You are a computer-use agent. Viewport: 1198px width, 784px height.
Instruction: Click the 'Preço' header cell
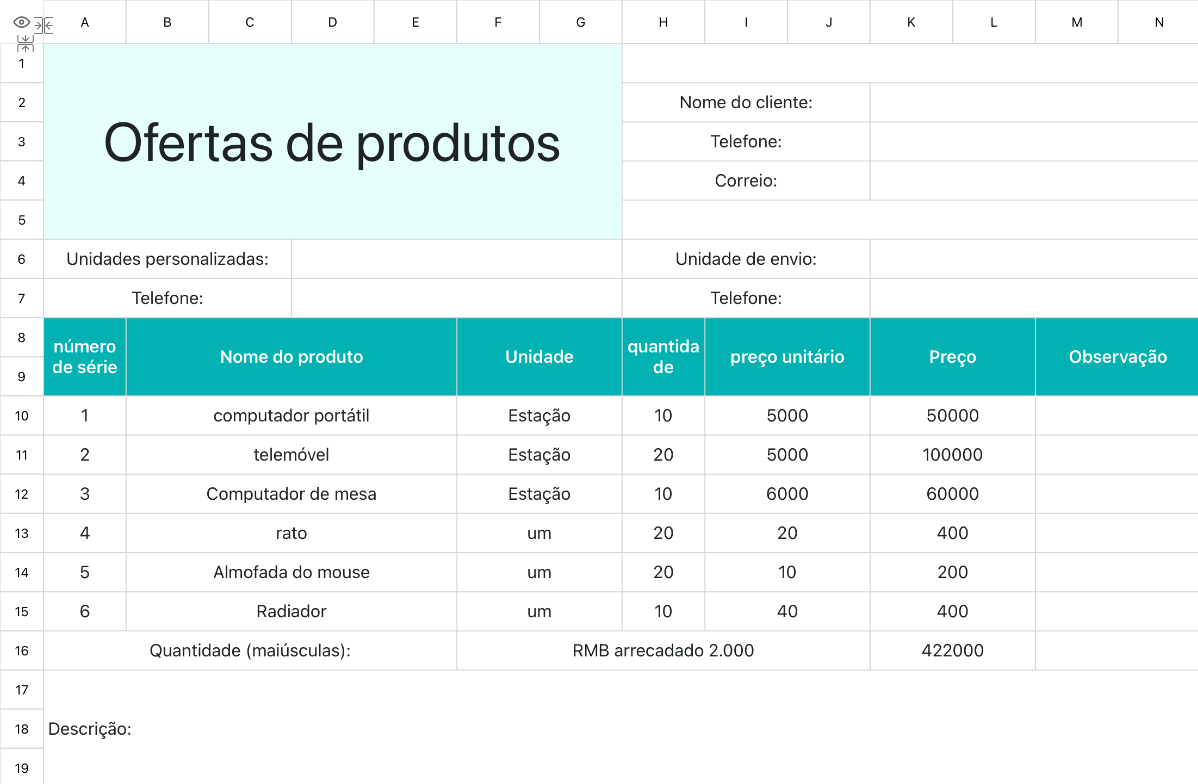click(953, 357)
